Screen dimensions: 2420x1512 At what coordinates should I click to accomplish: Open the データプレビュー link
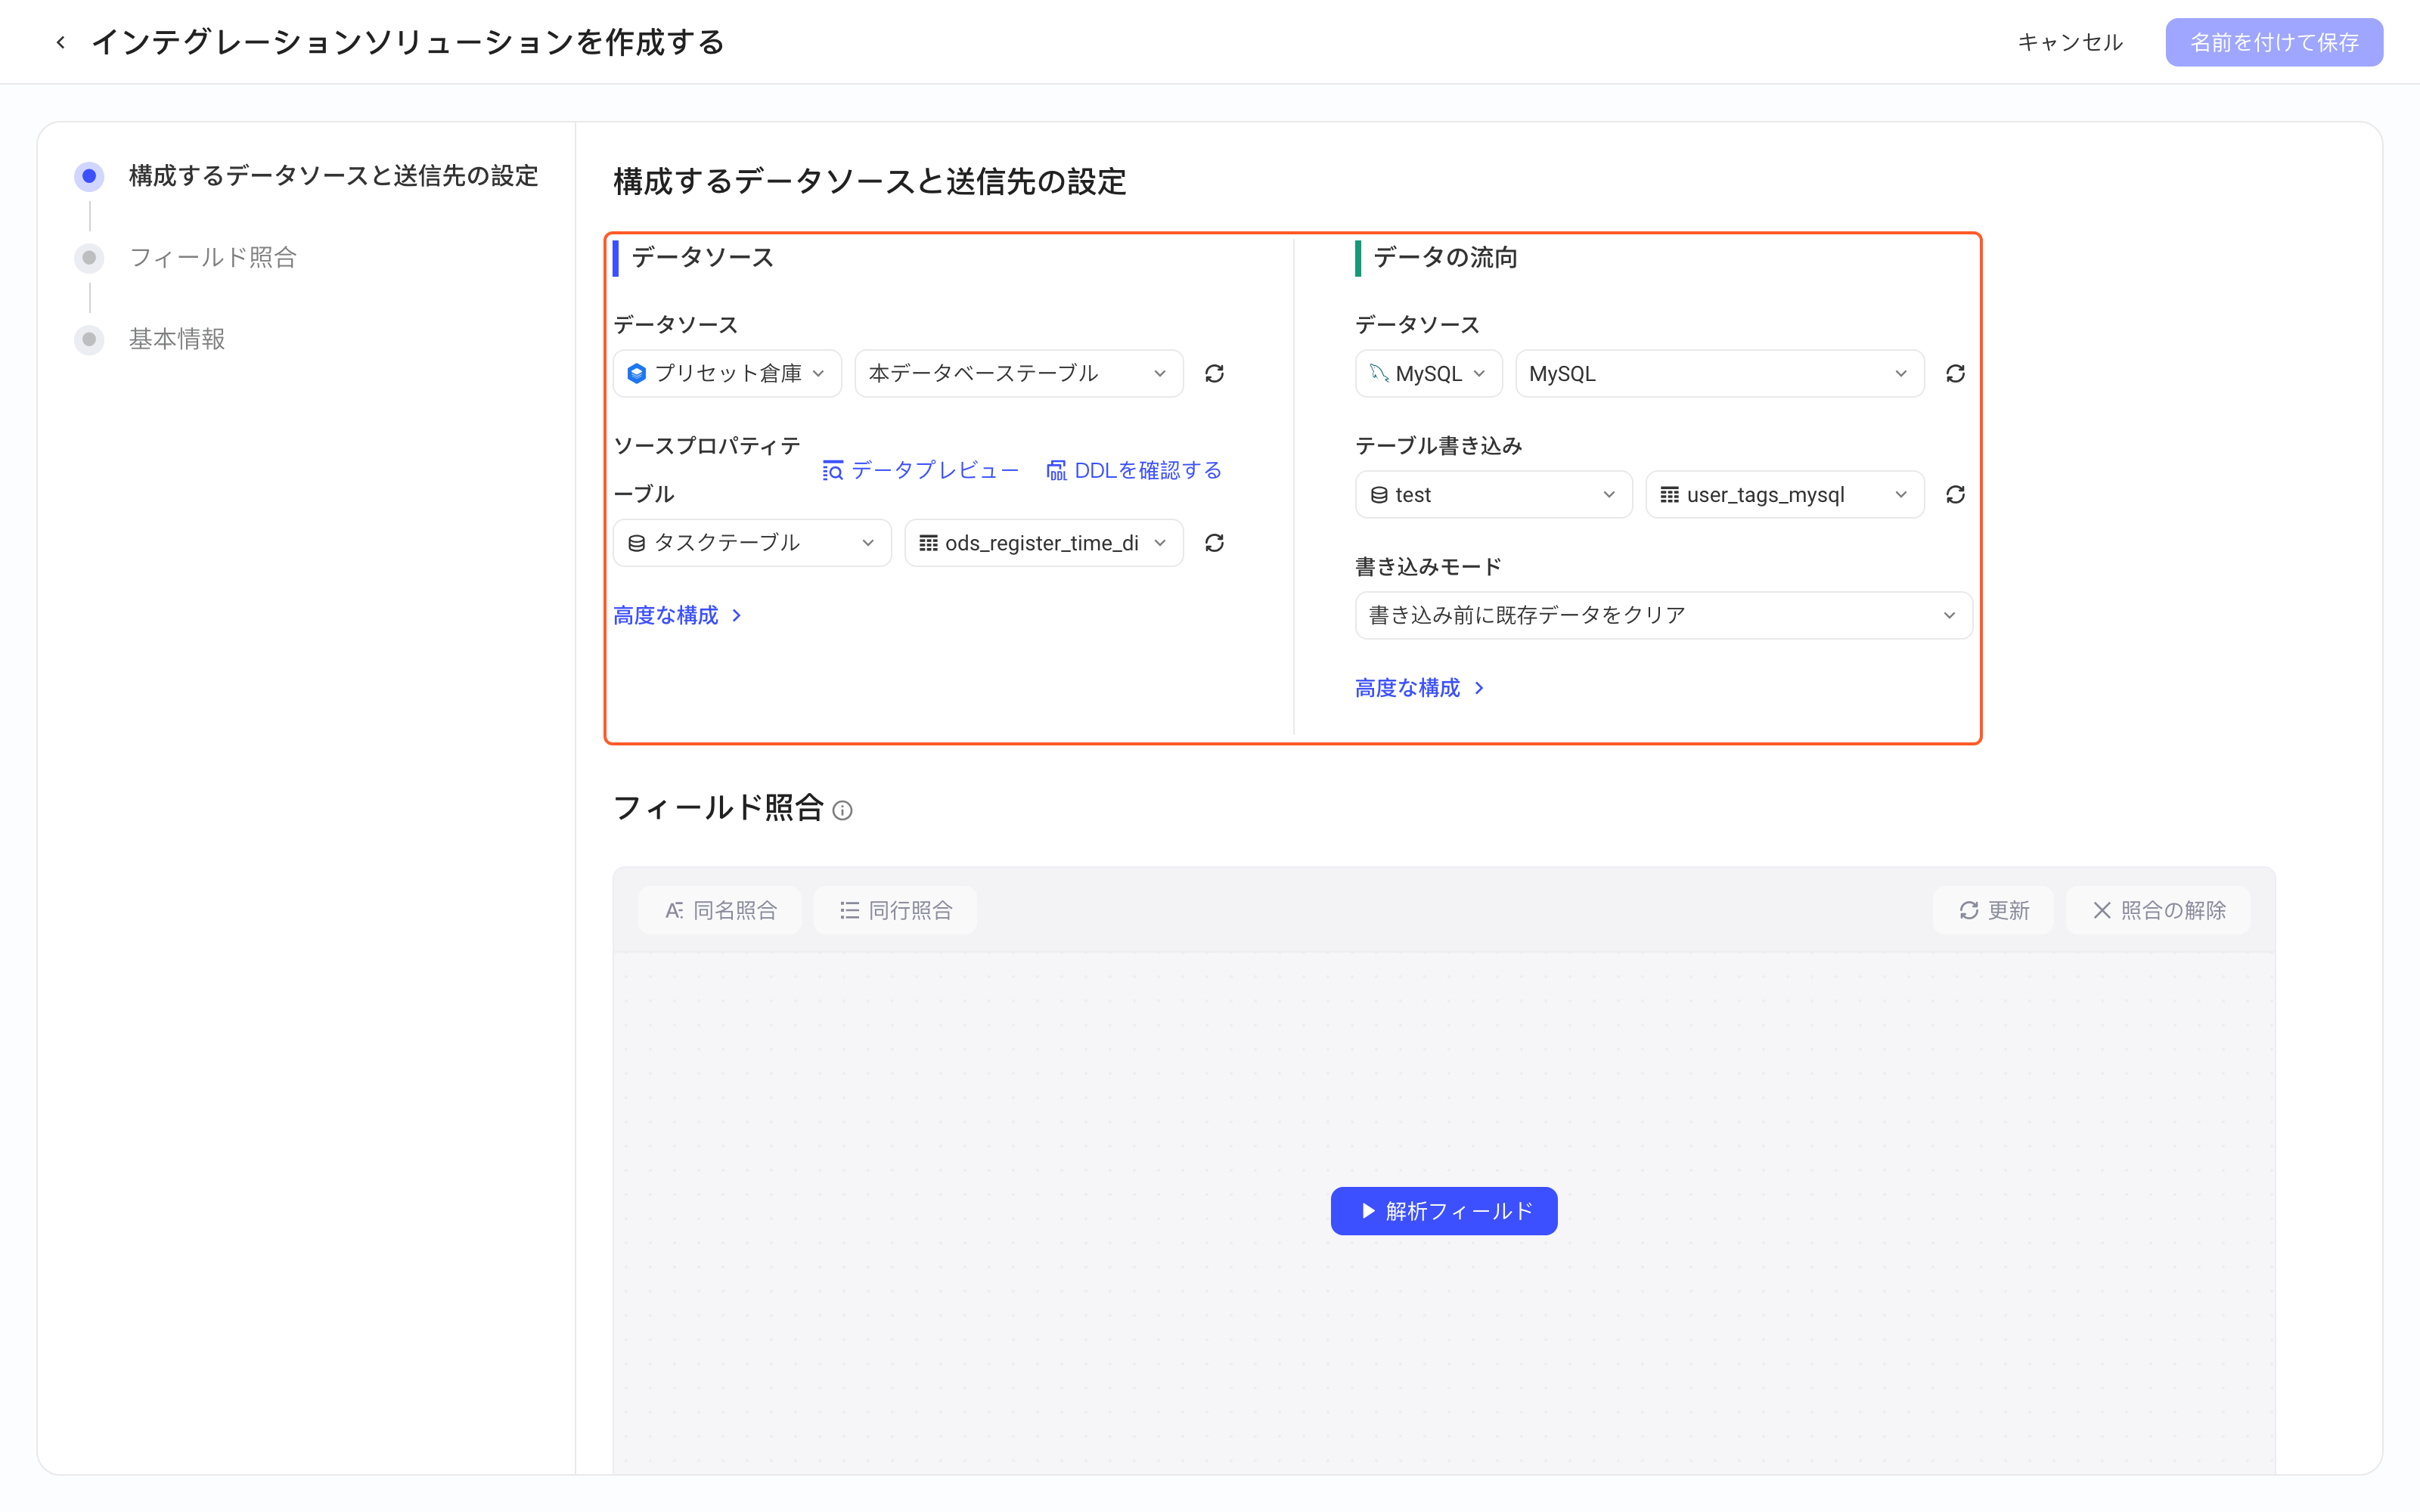(x=920, y=470)
